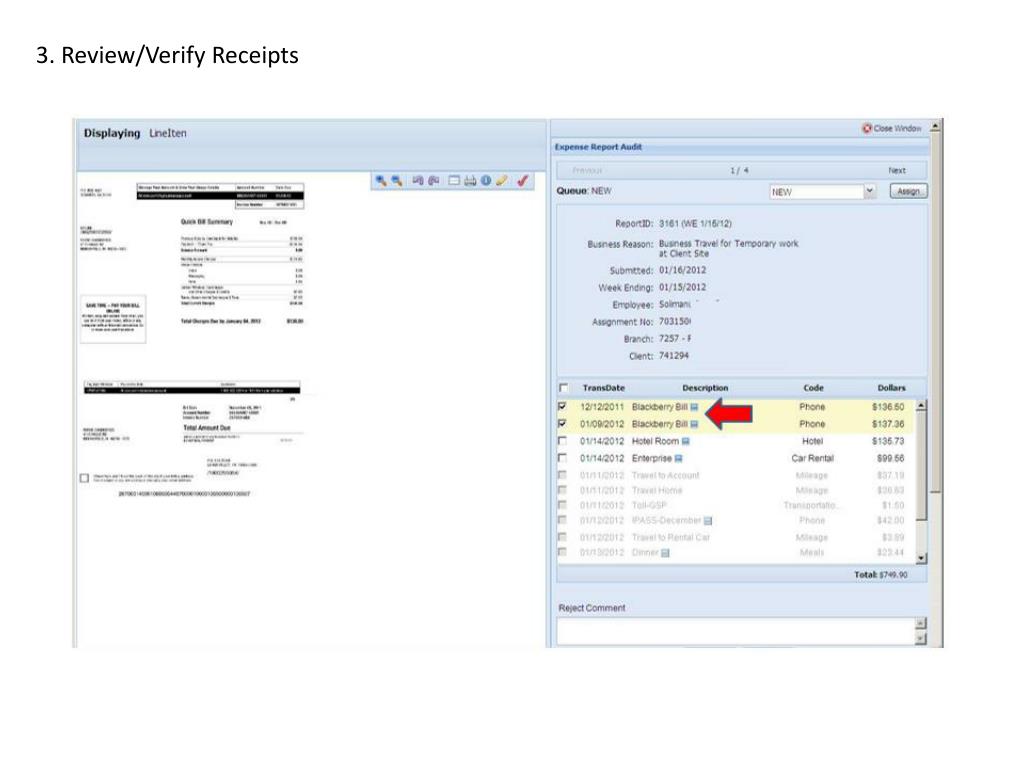The image size is (1024, 768).
Task: Click the expense list scroll-up arrow
Action: click(921, 406)
